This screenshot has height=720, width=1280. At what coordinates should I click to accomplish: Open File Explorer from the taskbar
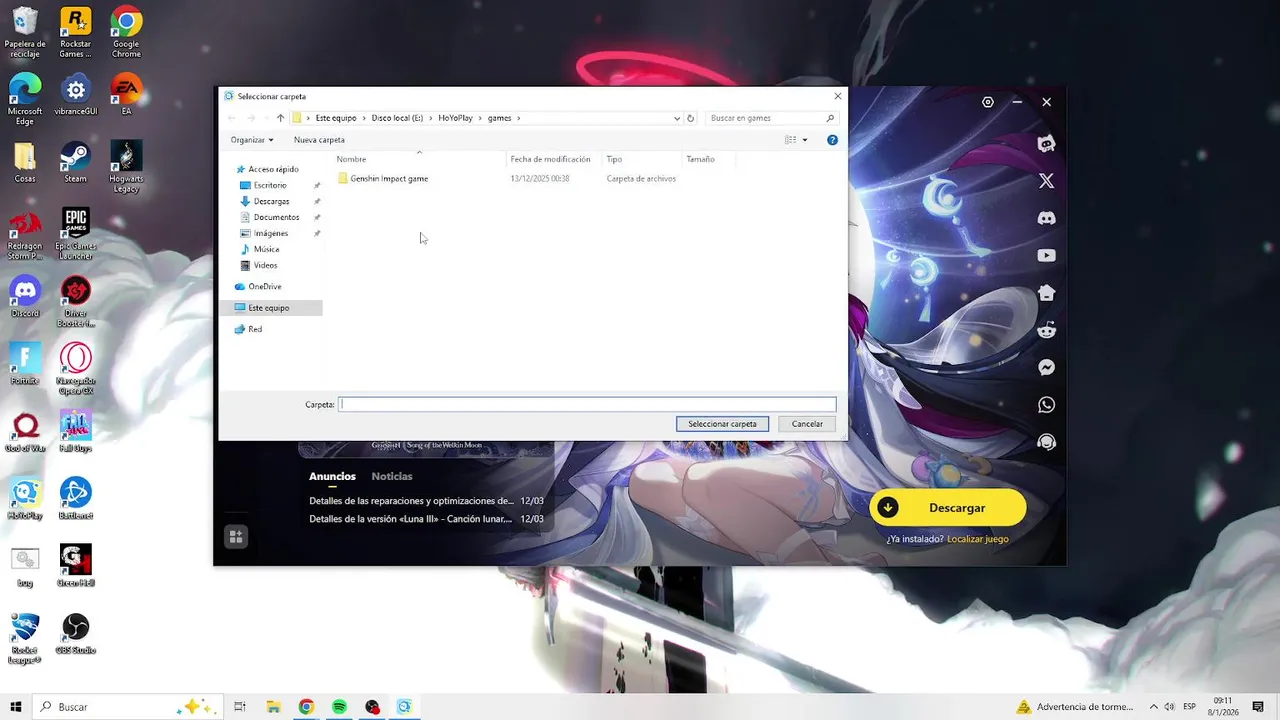click(273, 707)
